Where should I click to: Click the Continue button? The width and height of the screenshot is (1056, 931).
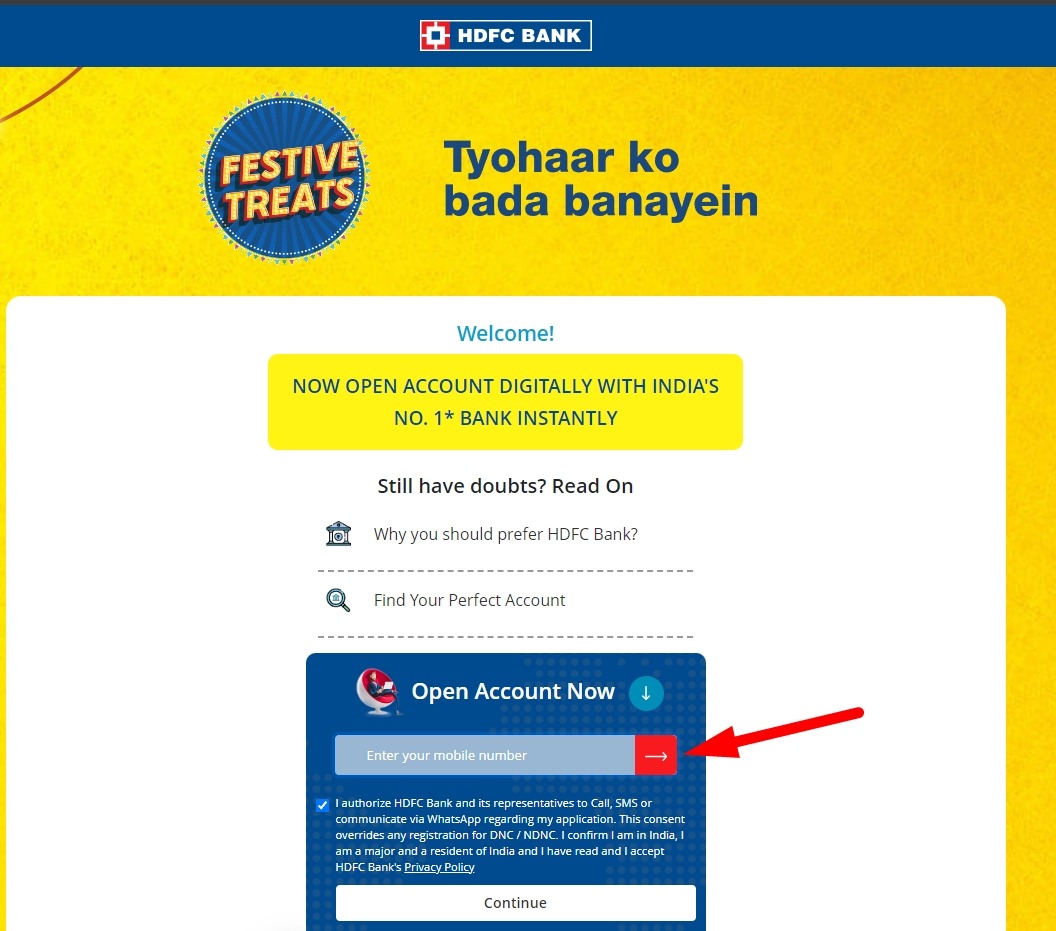515,903
